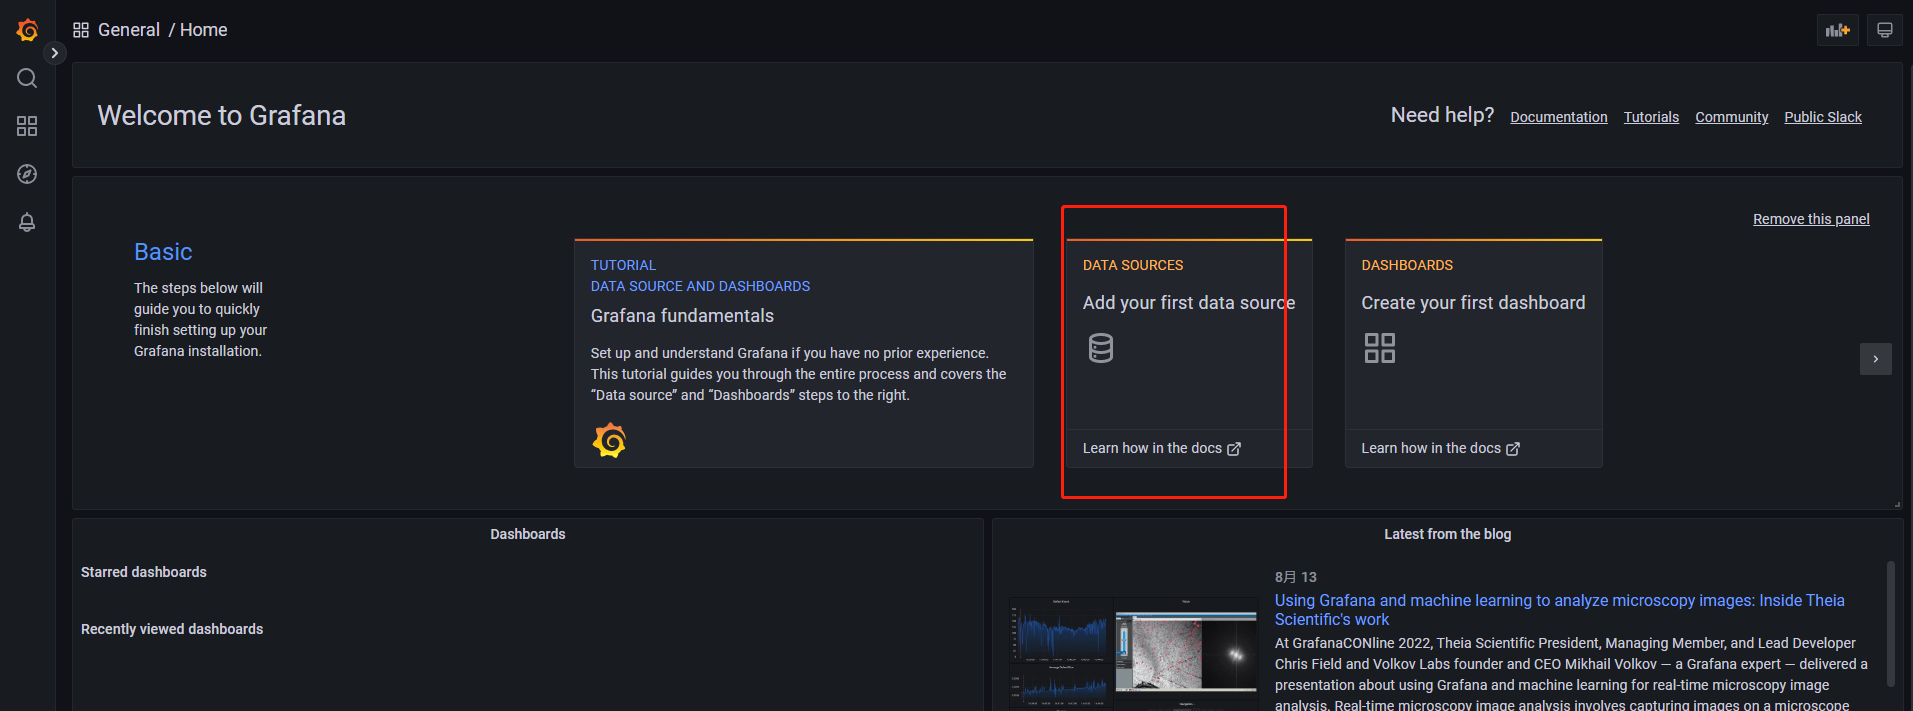Screen dimensions: 1913x711
Task: Click the Grafana logo in sidebar
Action: click(x=27, y=30)
